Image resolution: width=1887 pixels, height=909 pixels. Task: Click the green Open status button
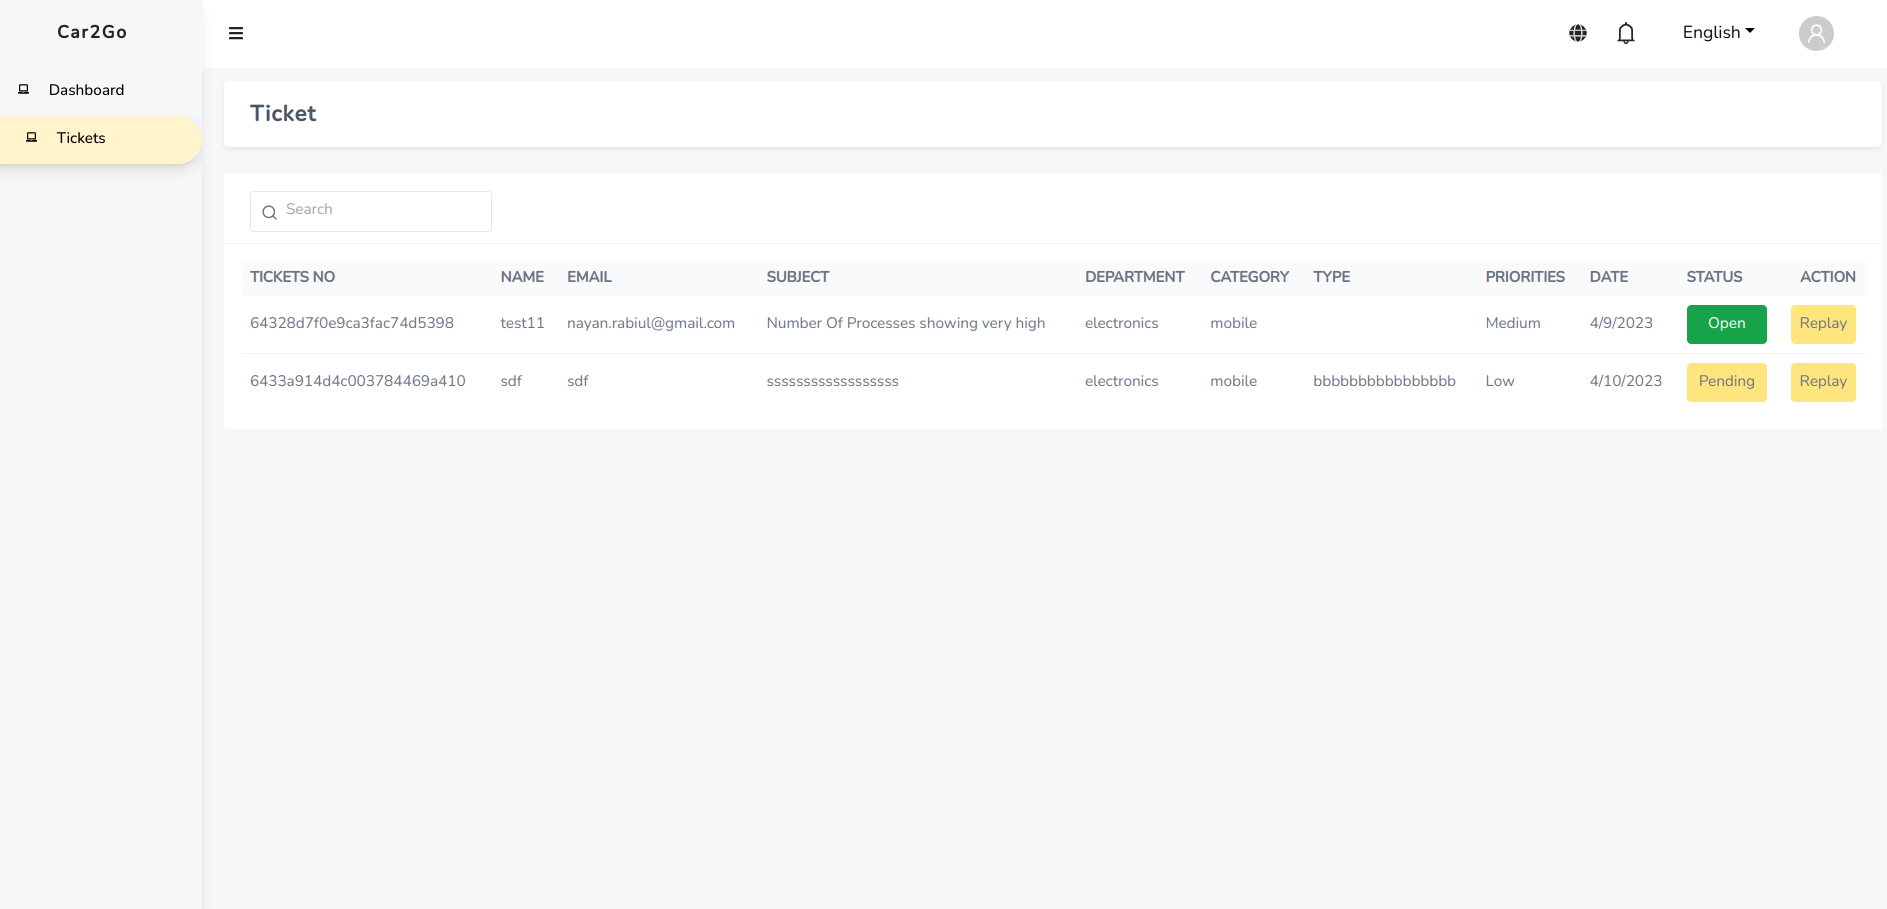(x=1726, y=324)
